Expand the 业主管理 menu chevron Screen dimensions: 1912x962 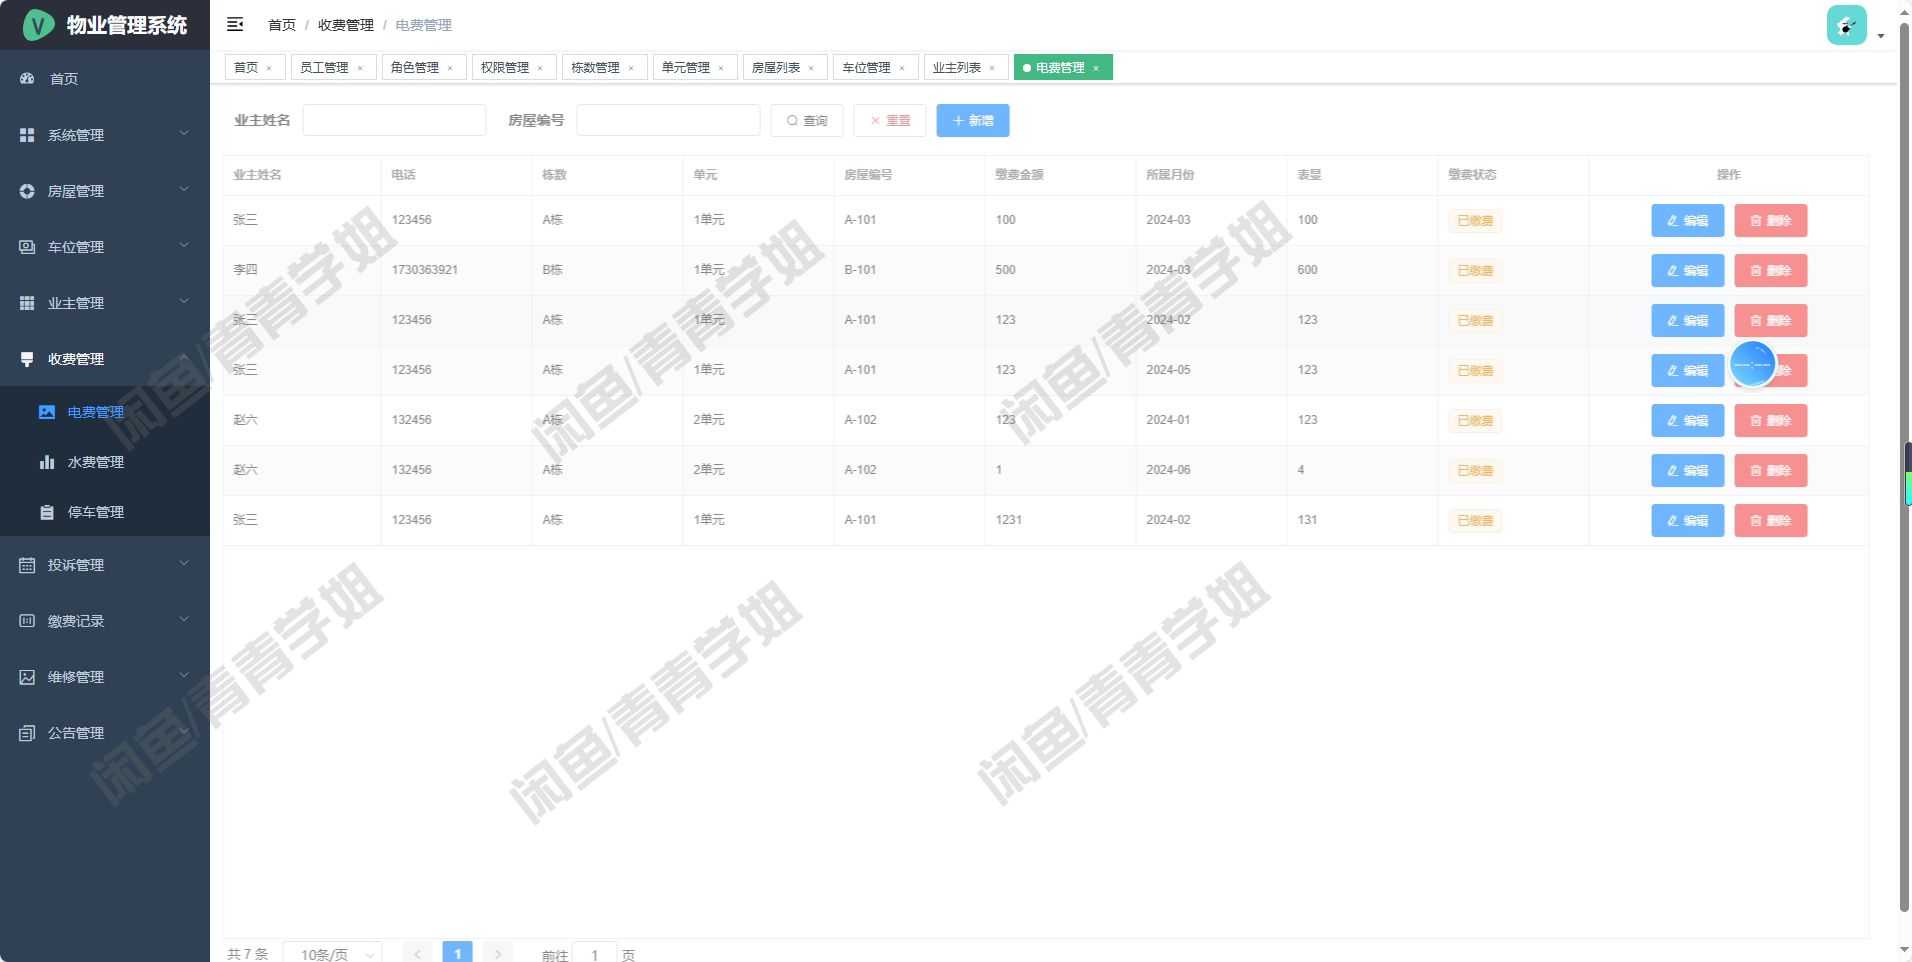click(184, 301)
